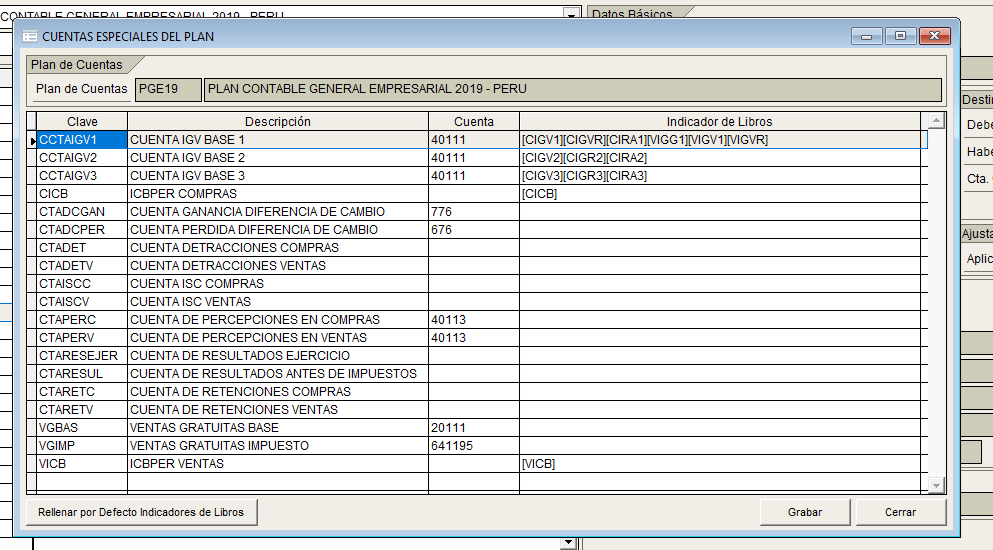Viewport: 993px width, 550px height.
Task: Click the CUENTA IGV BASE 1 description
Action: [x=278, y=140]
